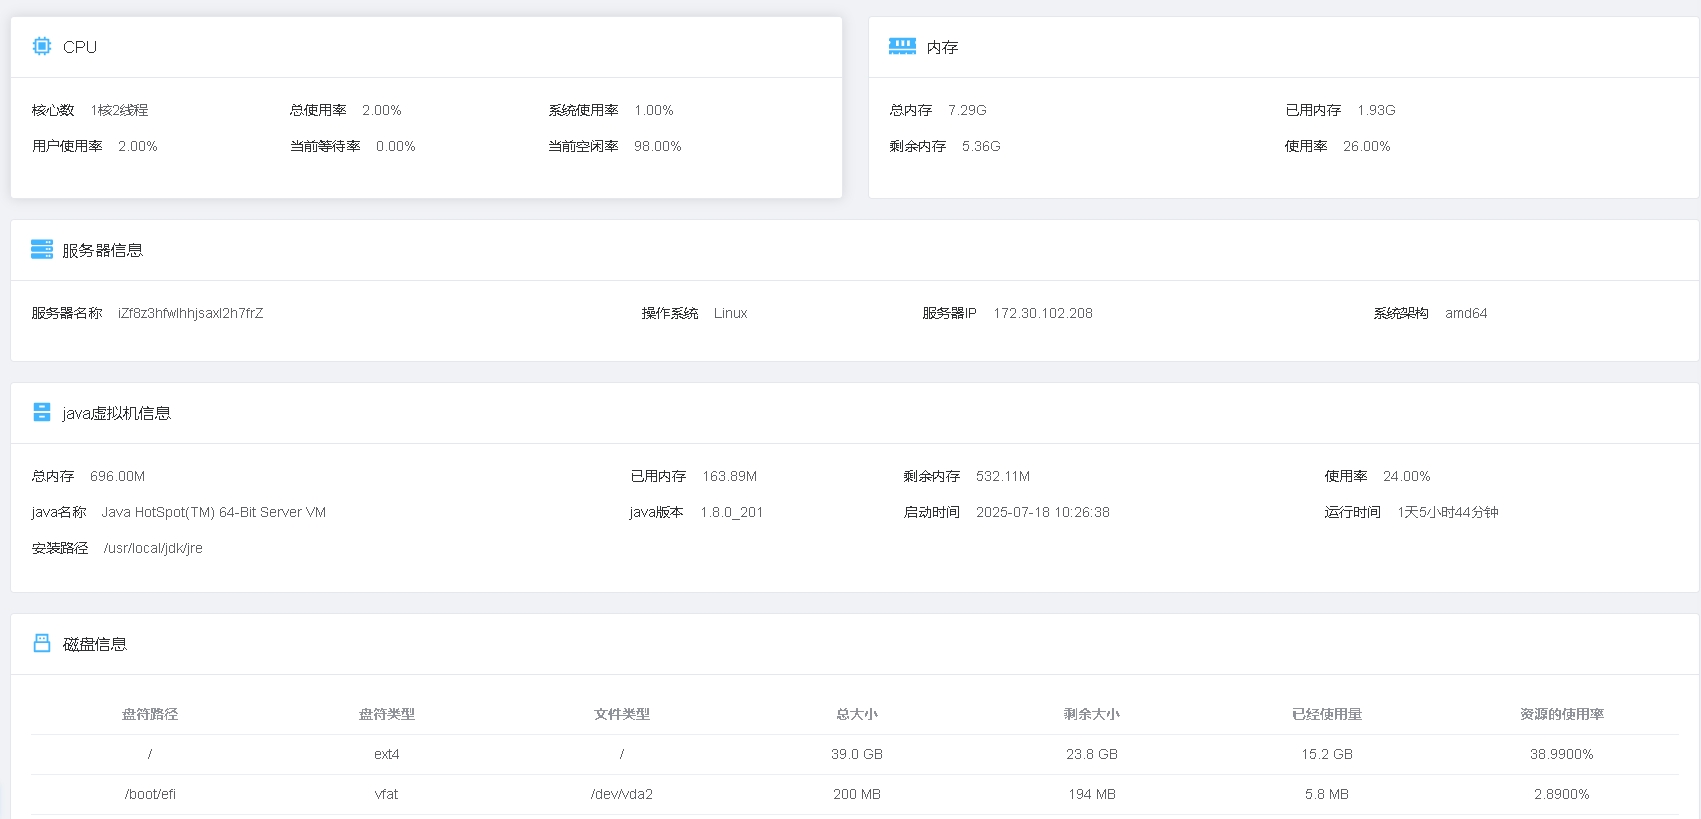The width and height of the screenshot is (1701, 819).
Task: Click the icon beside java虚拟机信息
Action: [42, 412]
